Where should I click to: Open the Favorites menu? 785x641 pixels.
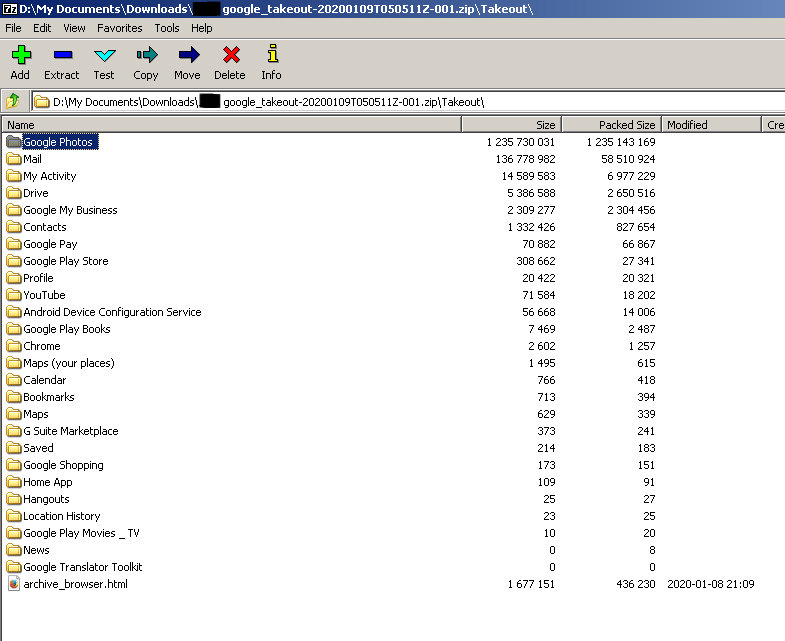(120, 28)
